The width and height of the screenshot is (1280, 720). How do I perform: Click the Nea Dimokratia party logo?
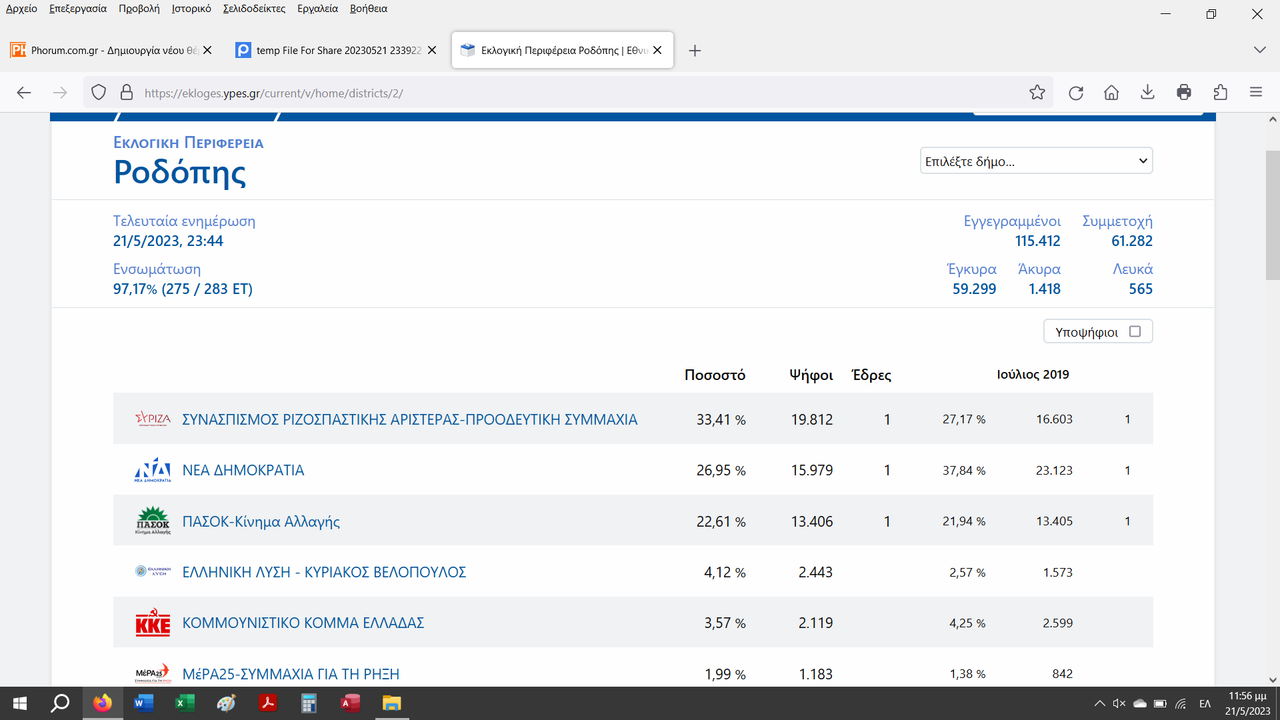pyautogui.click(x=153, y=470)
